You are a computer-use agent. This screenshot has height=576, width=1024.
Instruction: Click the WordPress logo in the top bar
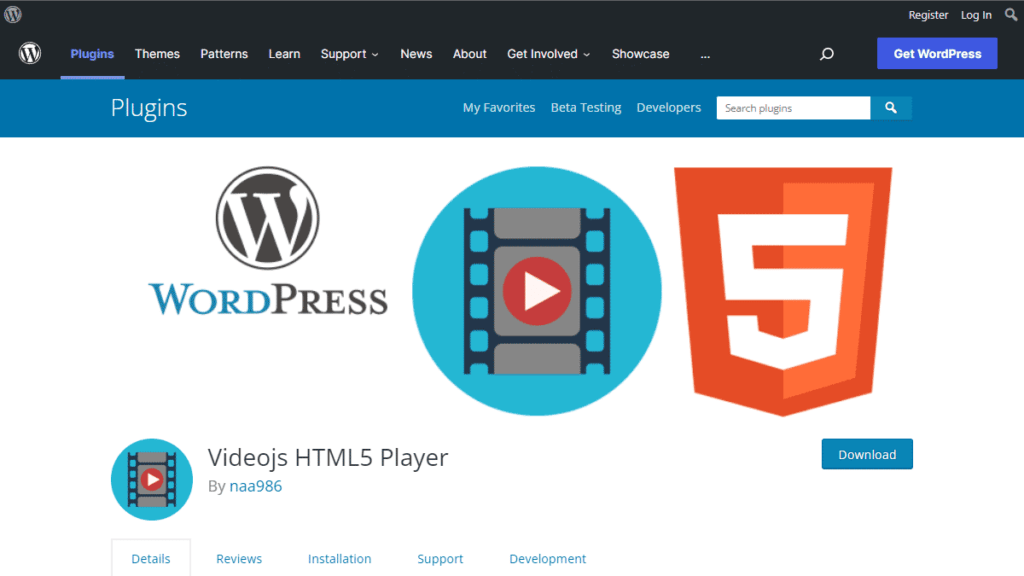[x=14, y=15]
